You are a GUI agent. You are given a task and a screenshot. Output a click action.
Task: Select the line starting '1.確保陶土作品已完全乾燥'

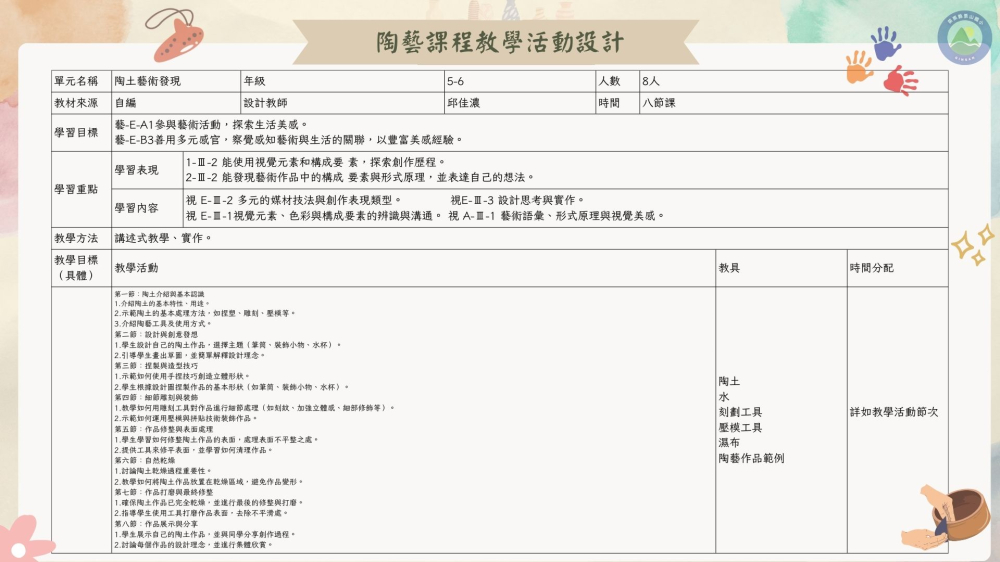[209, 503]
